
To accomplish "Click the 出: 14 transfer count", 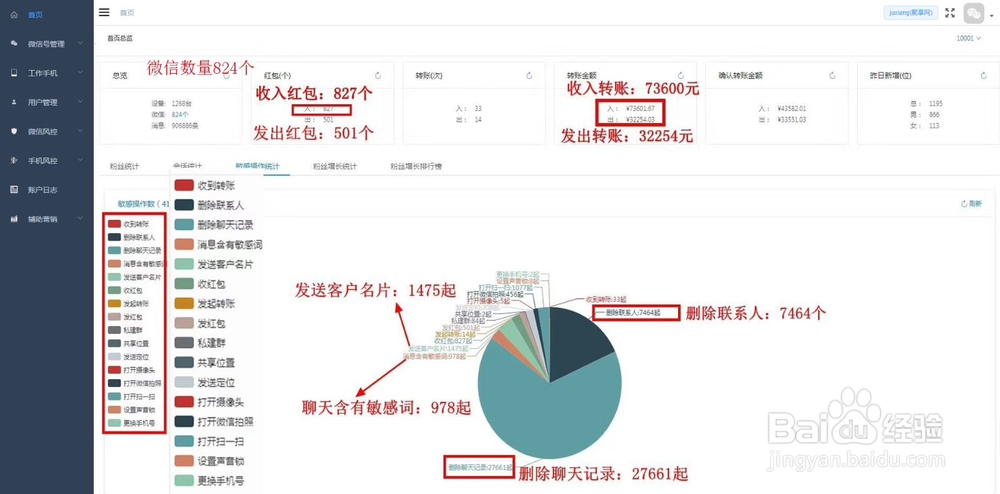I will tap(469, 120).
